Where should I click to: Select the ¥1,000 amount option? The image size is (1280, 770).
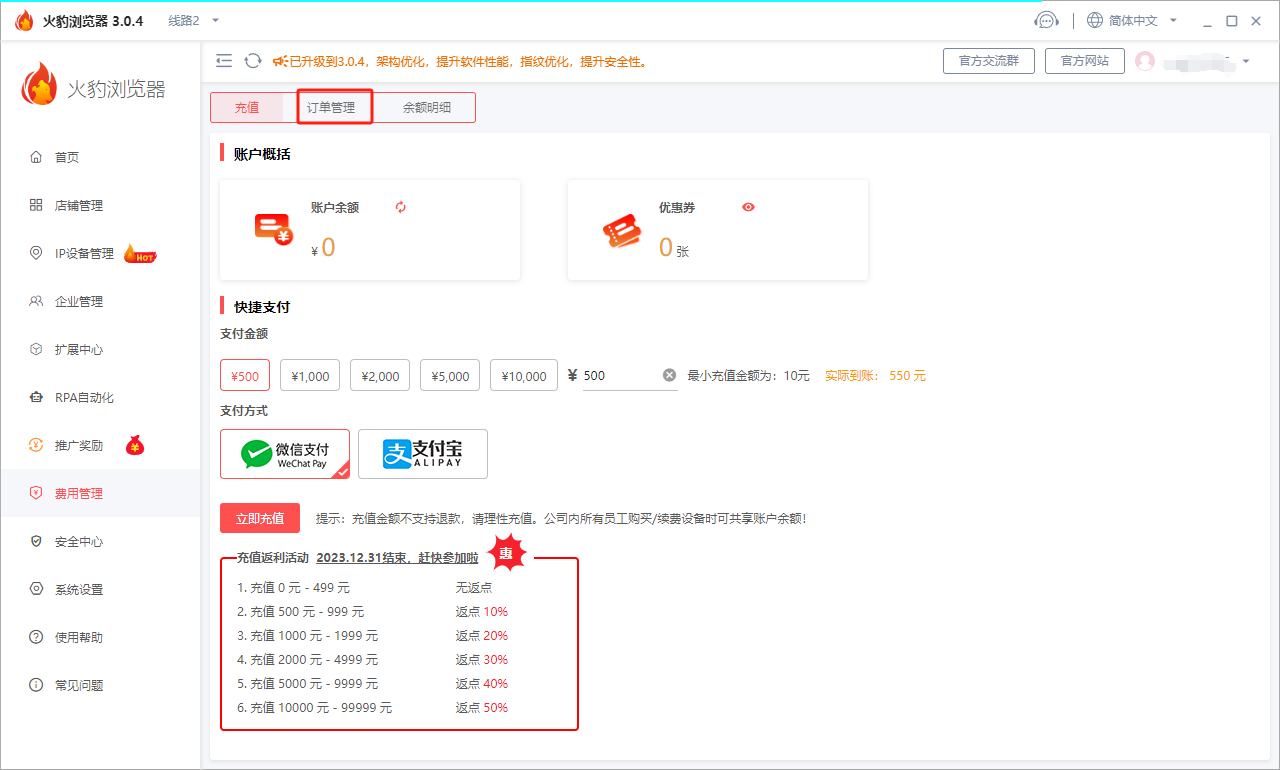[310, 376]
